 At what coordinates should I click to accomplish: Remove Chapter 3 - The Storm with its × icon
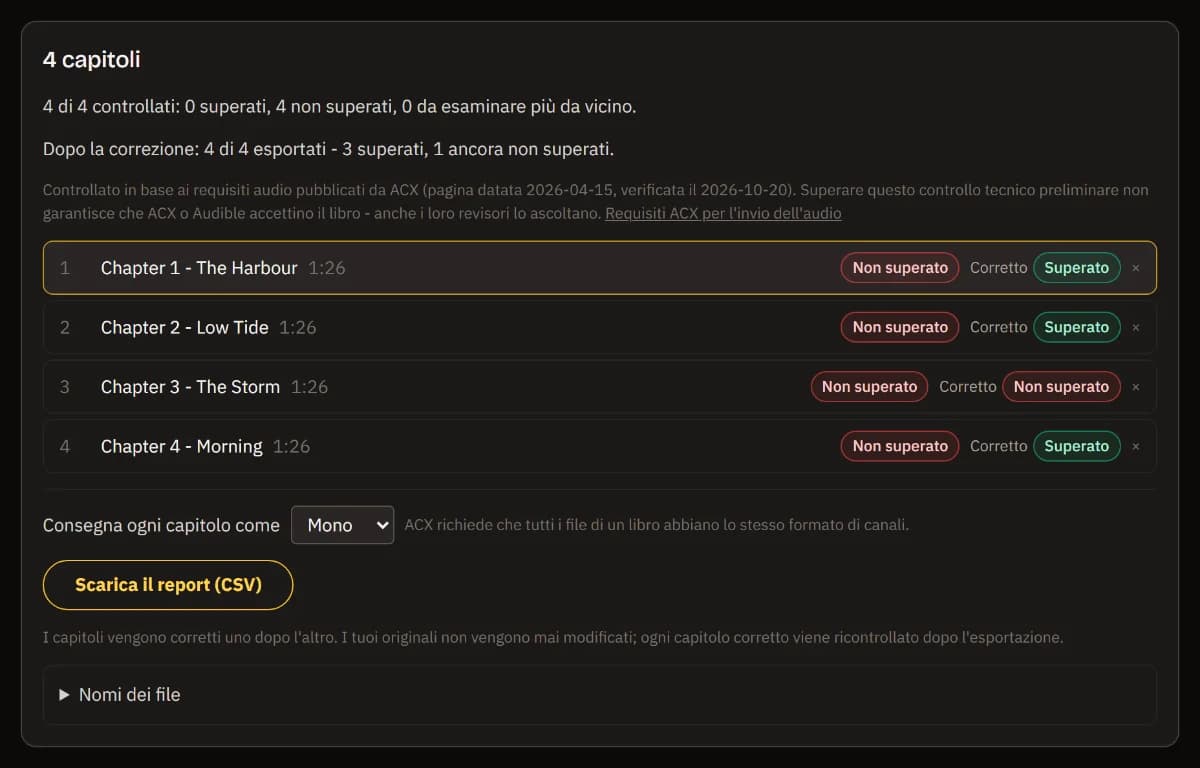pos(1135,387)
